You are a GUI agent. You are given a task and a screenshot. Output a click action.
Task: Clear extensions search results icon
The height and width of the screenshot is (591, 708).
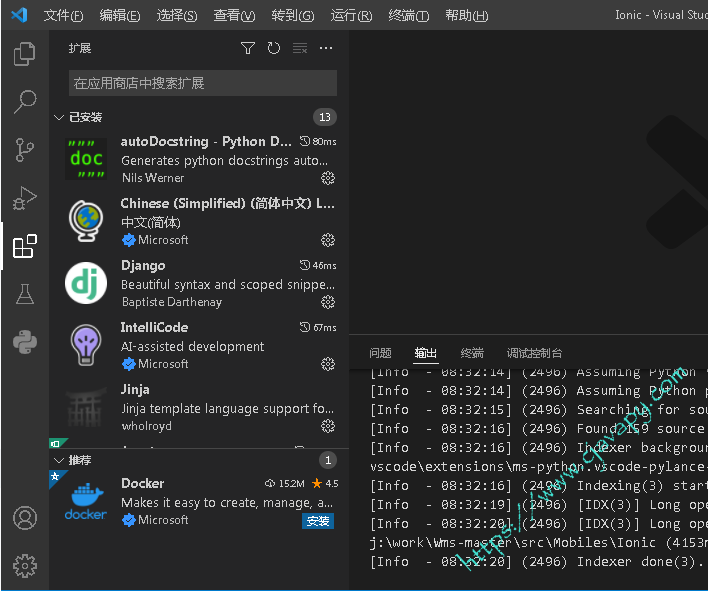(300, 48)
